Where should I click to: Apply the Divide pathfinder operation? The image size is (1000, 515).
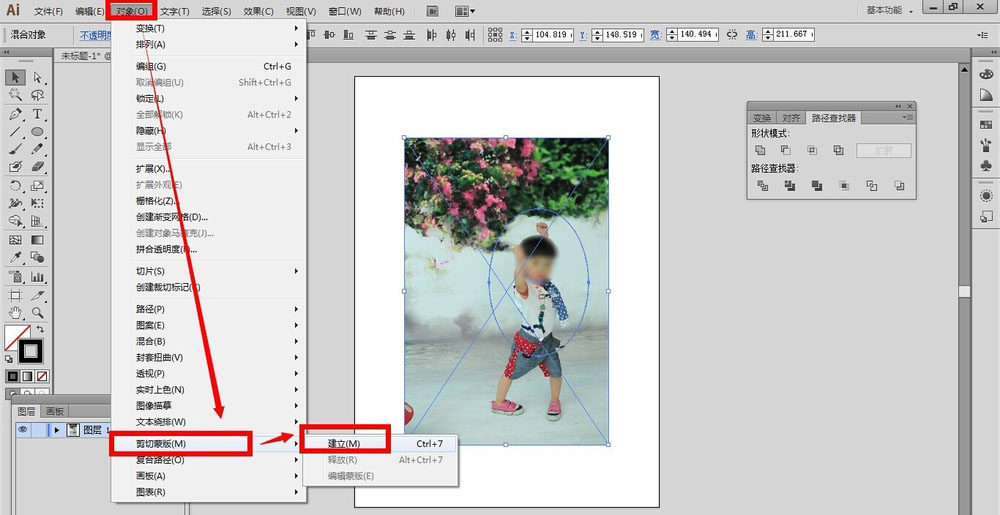pos(763,185)
